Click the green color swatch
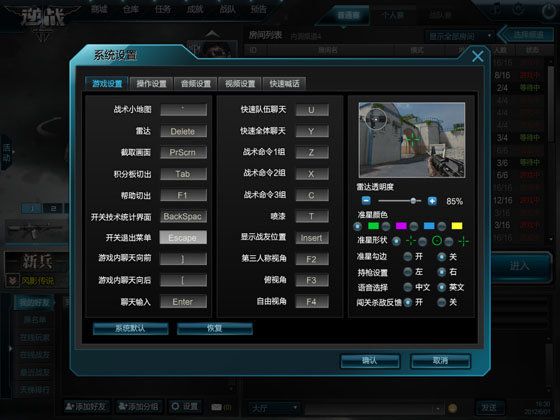This screenshot has width=560, height=420. (373, 226)
